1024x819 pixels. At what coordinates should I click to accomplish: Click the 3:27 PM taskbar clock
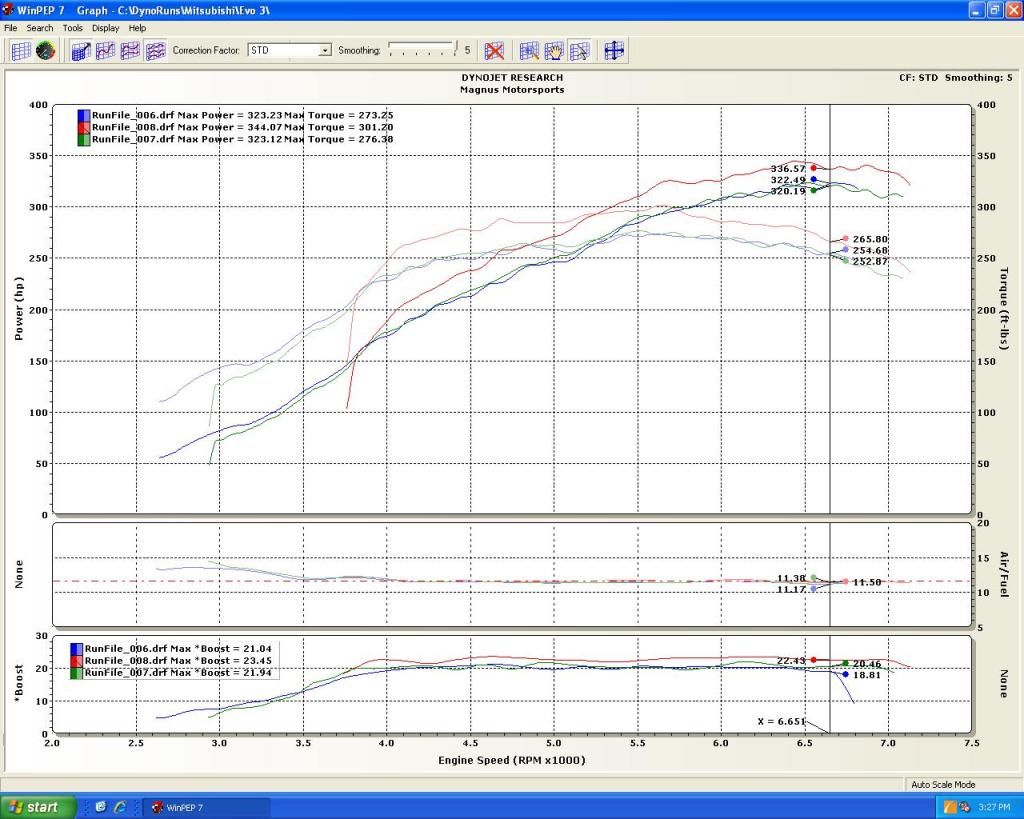[x=994, y=808]
